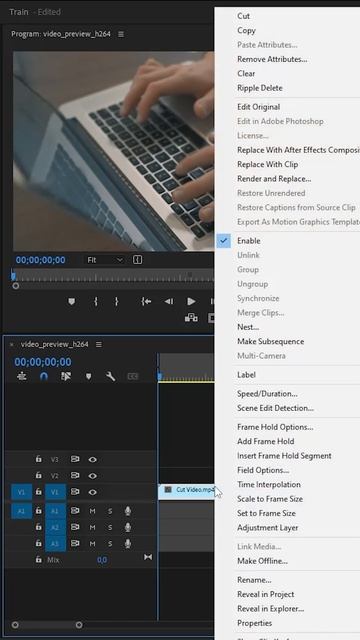
Task: Toggle sync lock for video track V1
Action: 75,492
